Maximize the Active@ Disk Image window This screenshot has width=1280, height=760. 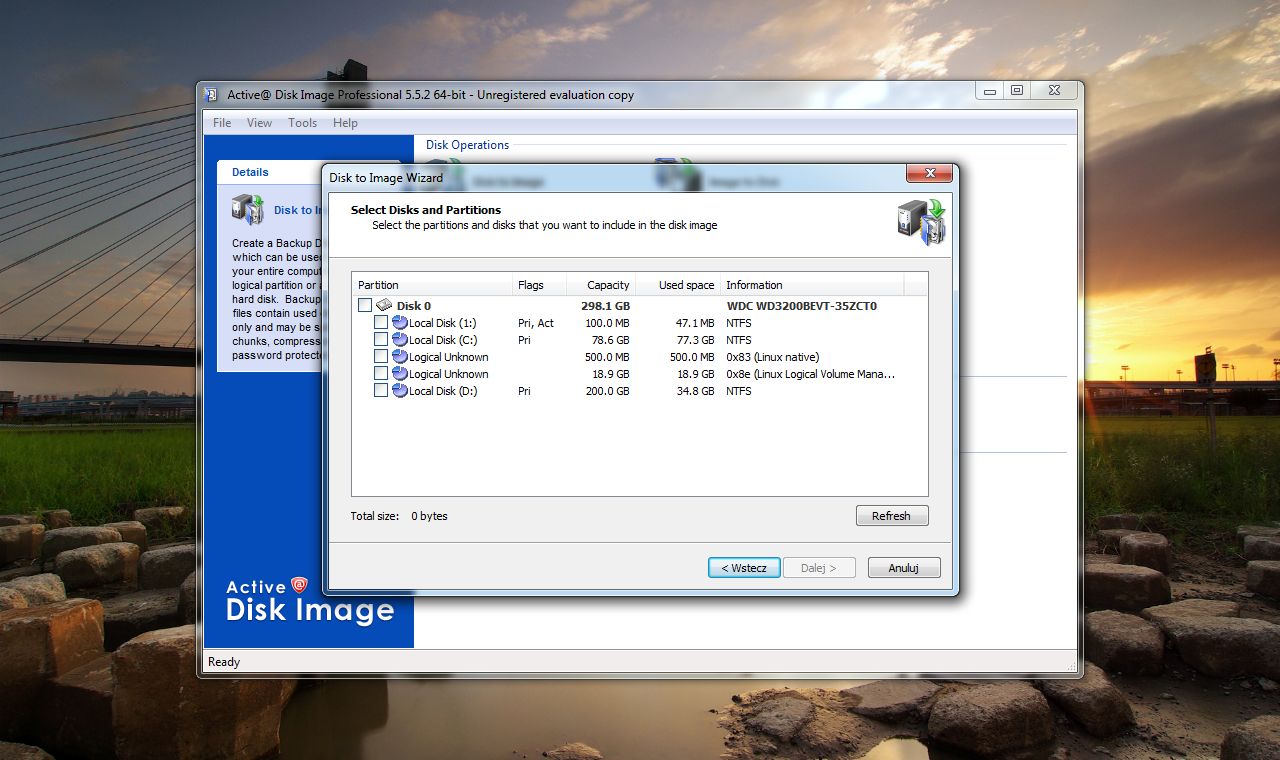tap(1017, 91)
